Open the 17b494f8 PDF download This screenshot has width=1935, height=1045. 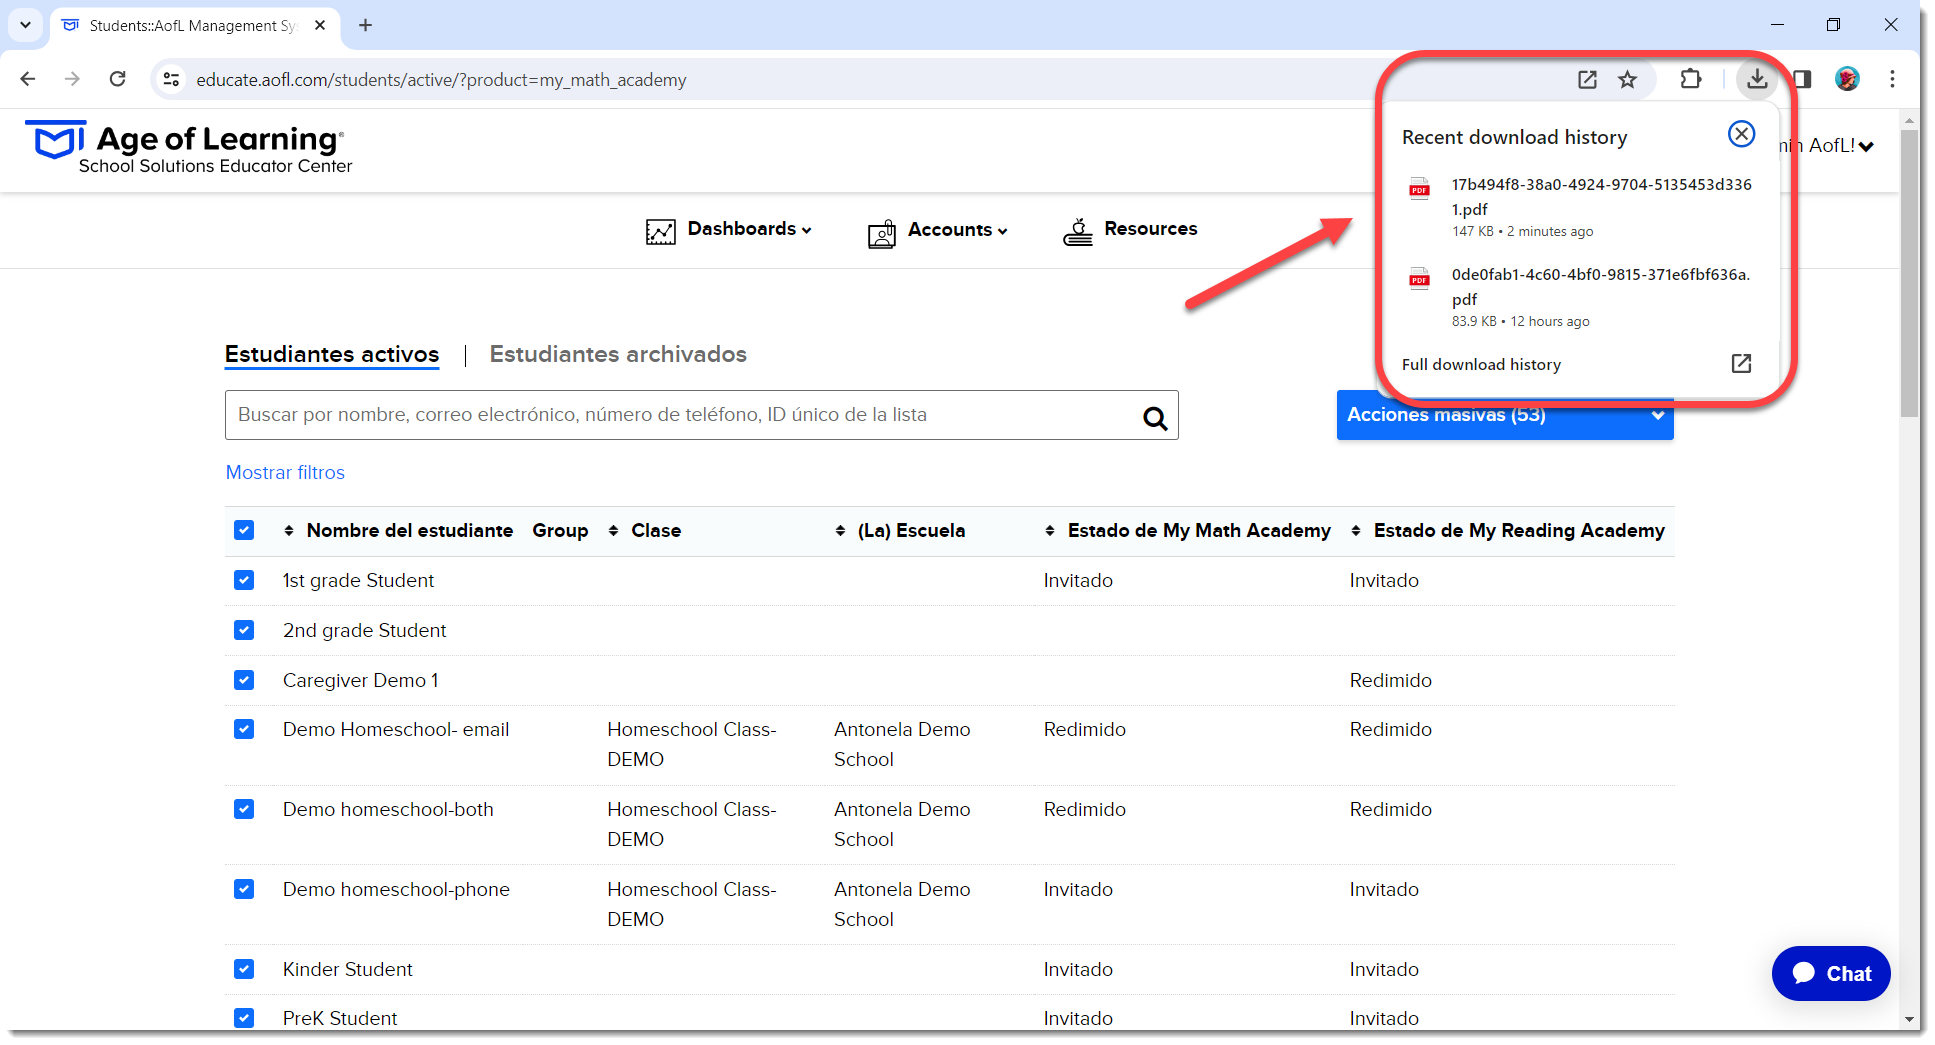(x=1580, y=207)
